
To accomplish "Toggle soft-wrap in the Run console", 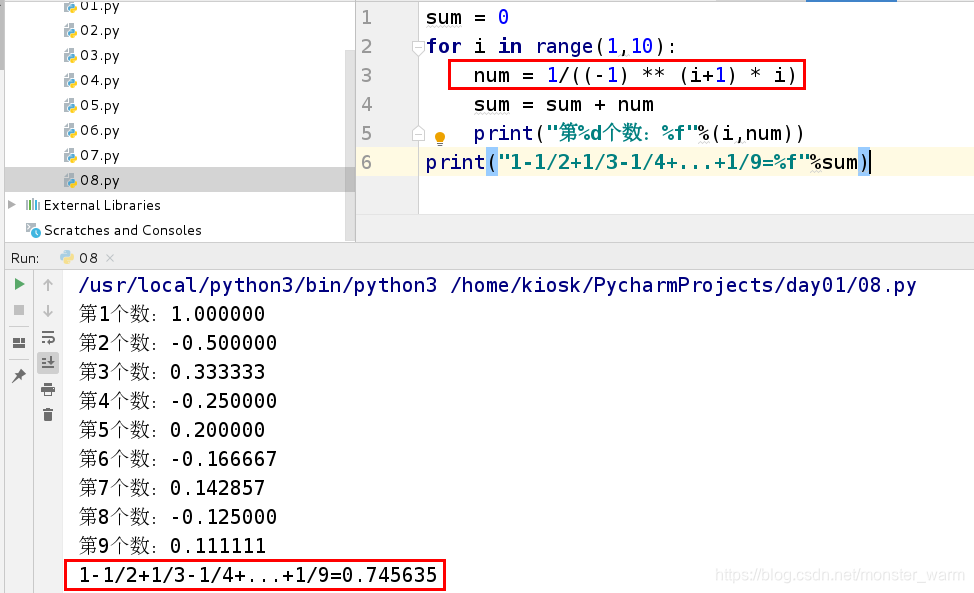I will [x=48, y=337].
